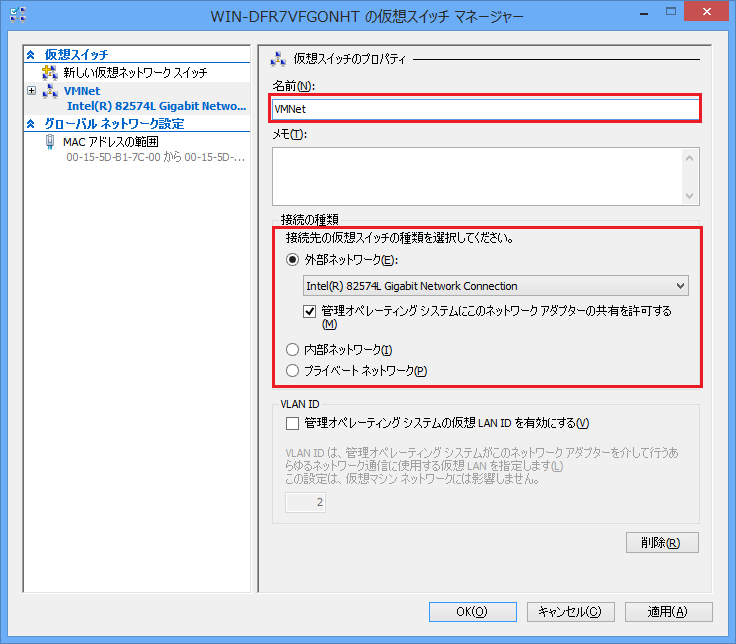736x644 pixels.
Task: Click the Intel(R) 82574L Gigabit text under VMNet
Action: click(x=156, y=106)
